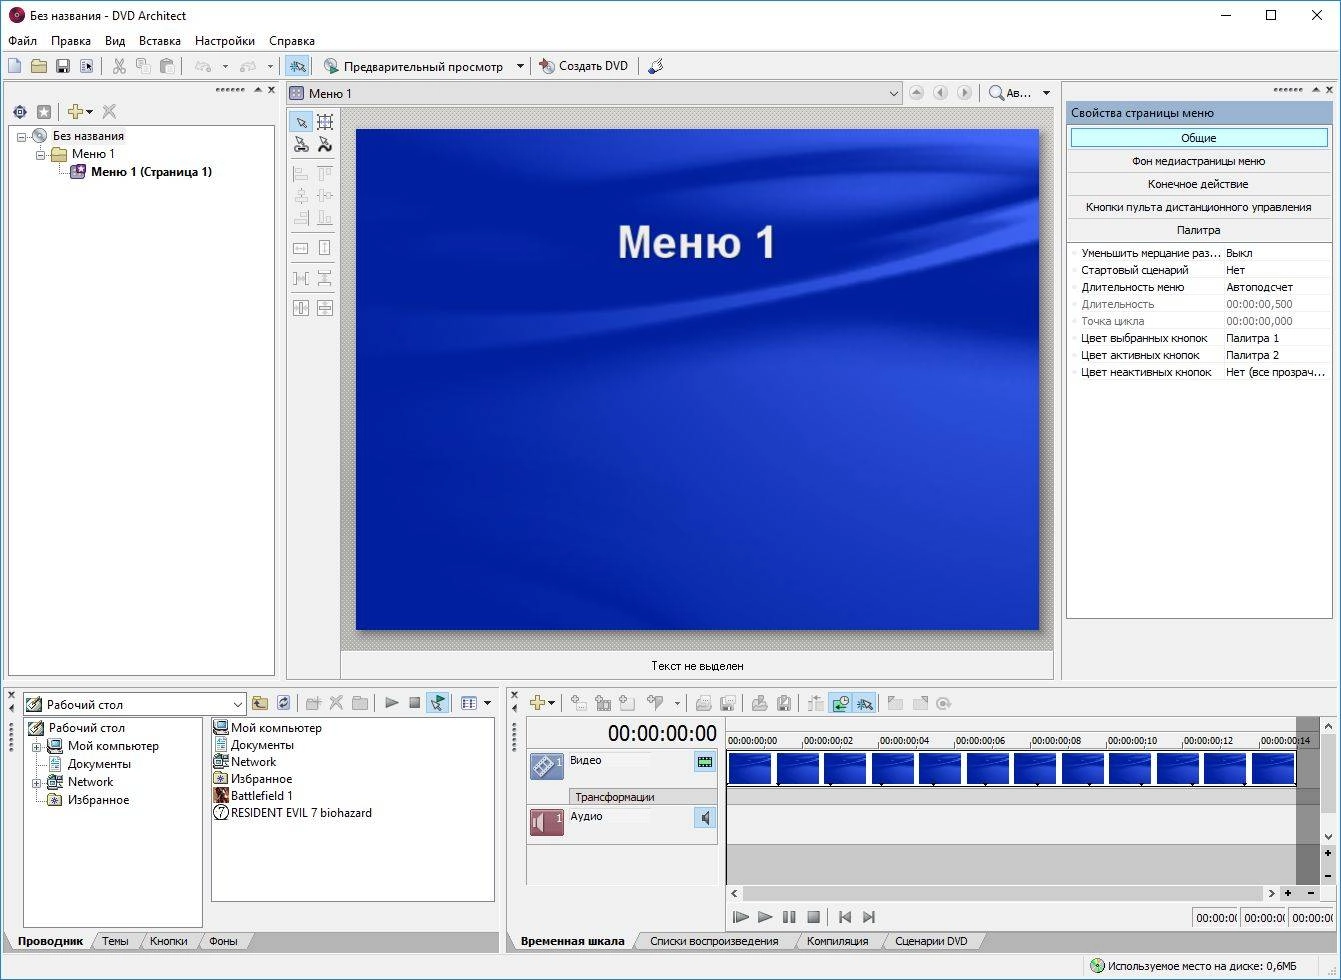Click the star icon in project overview panel

click(44, 112)
